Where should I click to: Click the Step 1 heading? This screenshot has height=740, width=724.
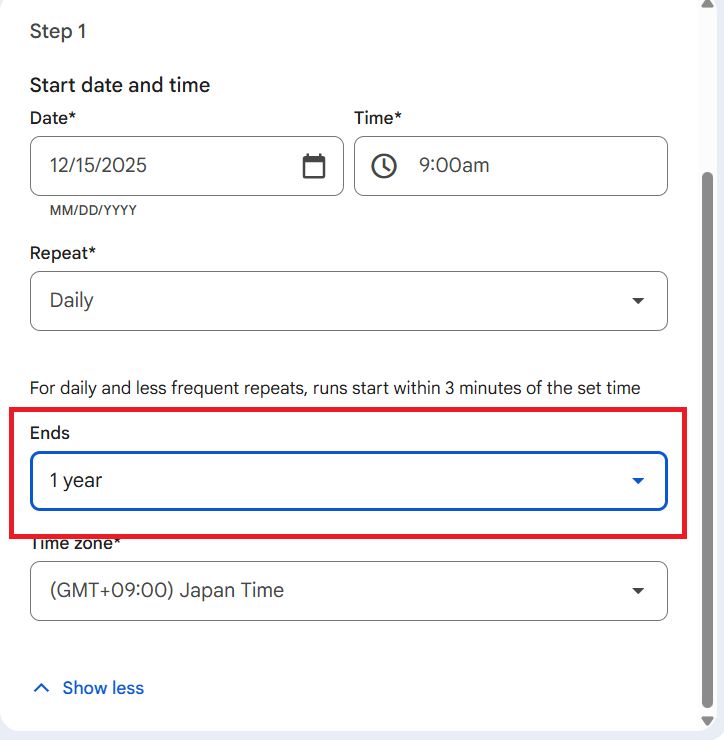pyautogui.click(x=58, y=32)
